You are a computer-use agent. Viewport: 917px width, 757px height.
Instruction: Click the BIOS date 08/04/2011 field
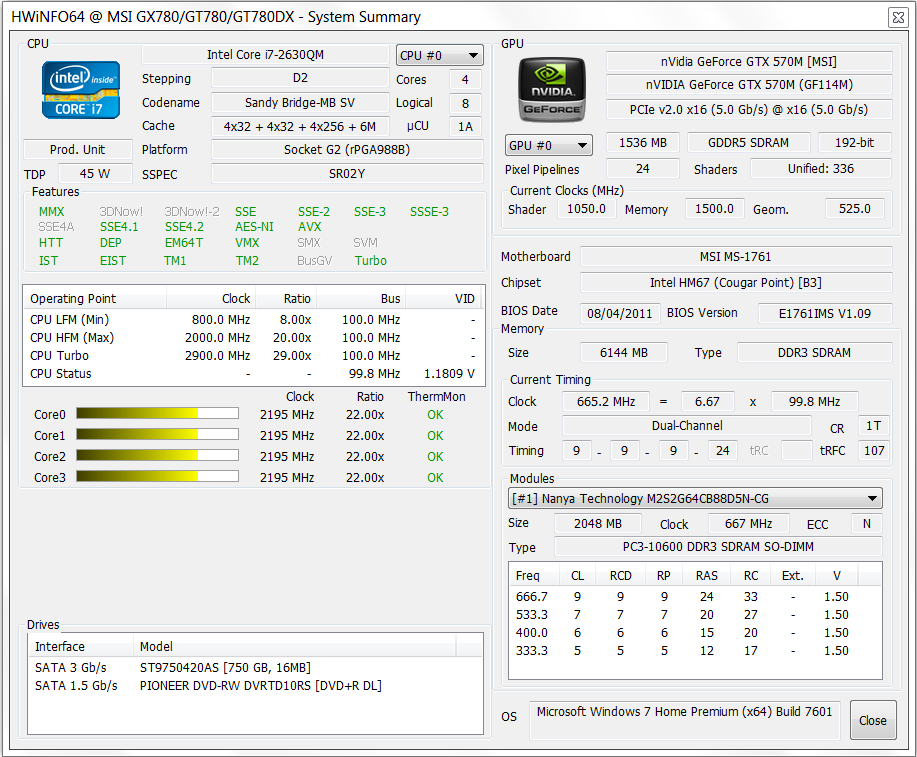(x=620, y=313)
